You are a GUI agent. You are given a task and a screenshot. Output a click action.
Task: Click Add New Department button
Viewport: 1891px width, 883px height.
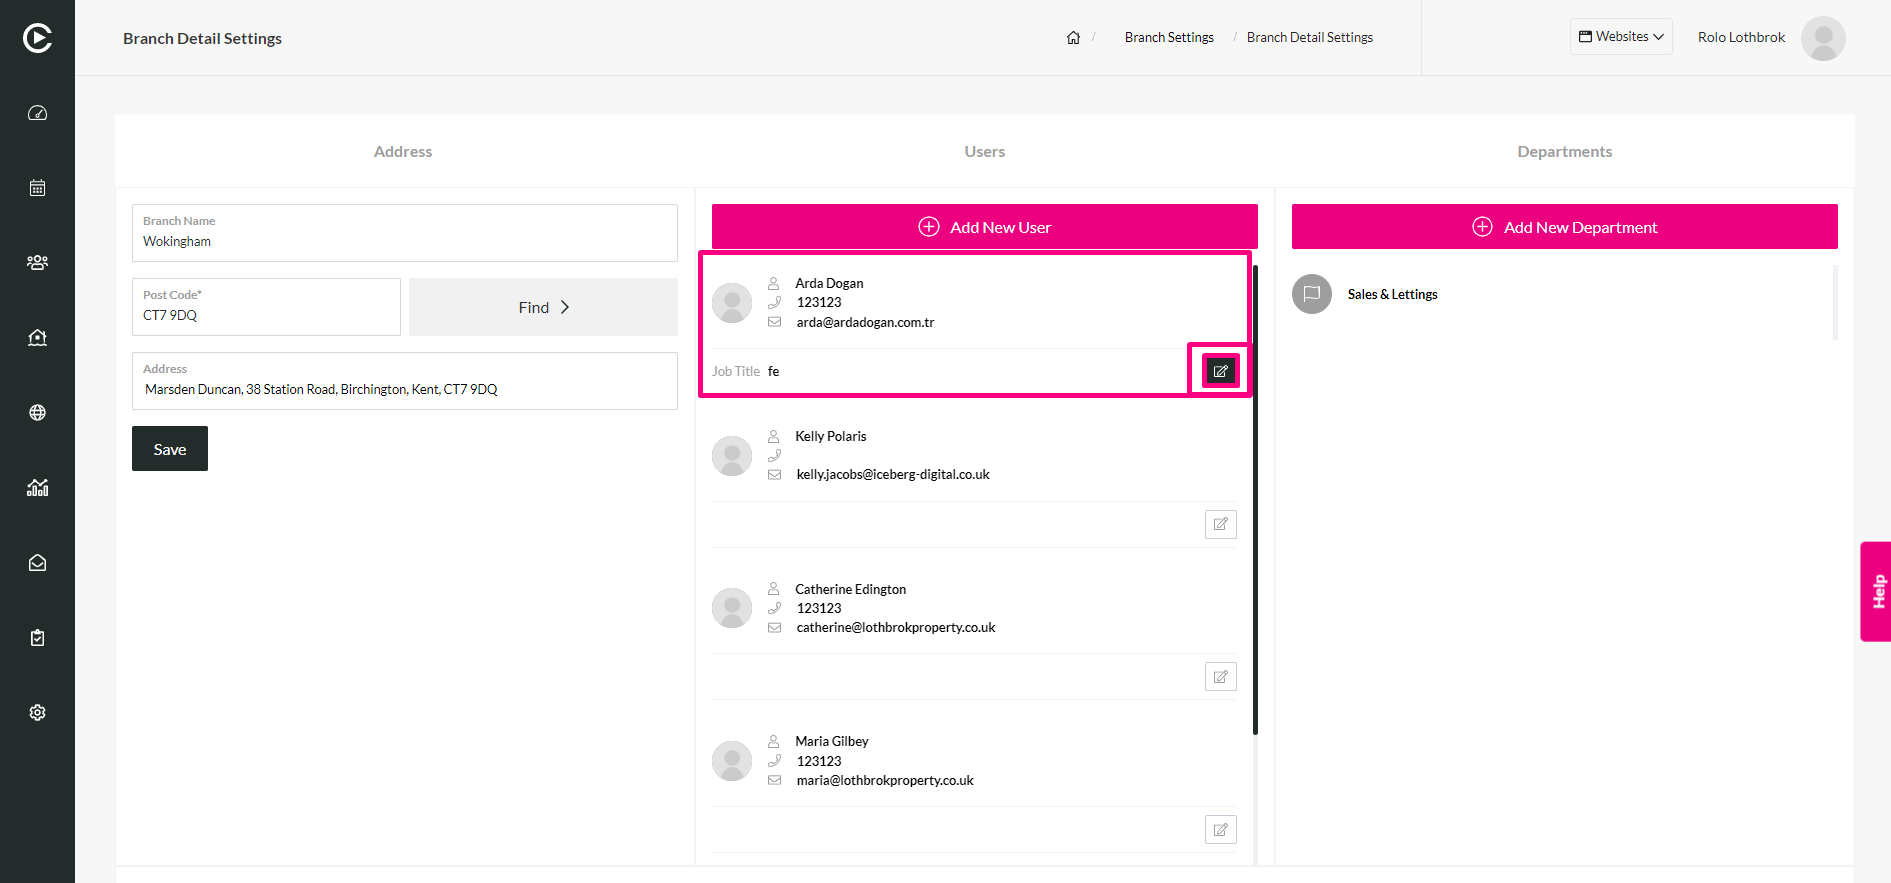(x=1565, y=227)
